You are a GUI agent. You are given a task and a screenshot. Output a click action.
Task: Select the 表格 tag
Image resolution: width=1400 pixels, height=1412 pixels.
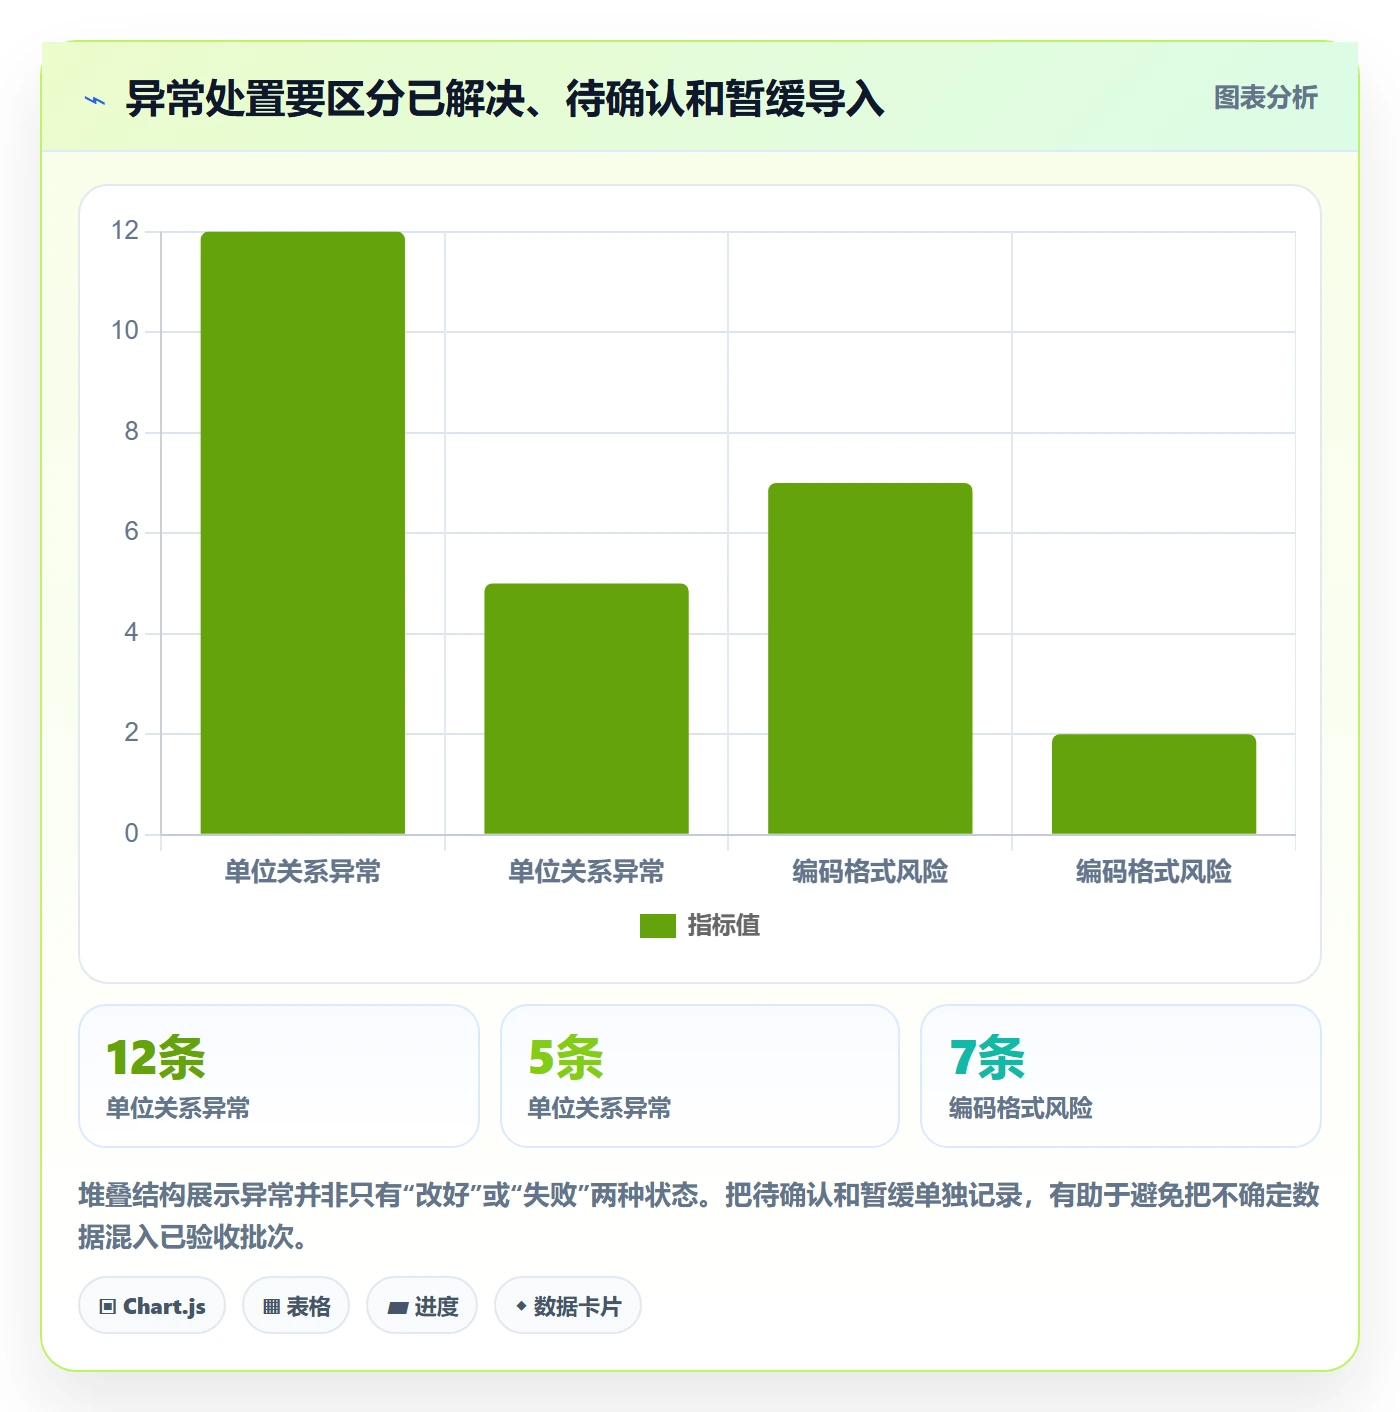tap(296, 1306)
